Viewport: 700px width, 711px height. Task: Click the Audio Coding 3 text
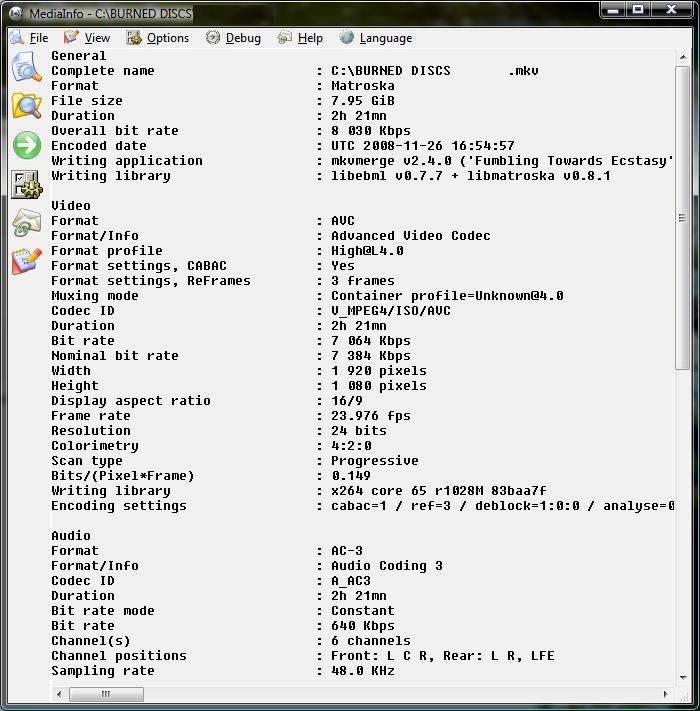[387, 565]
